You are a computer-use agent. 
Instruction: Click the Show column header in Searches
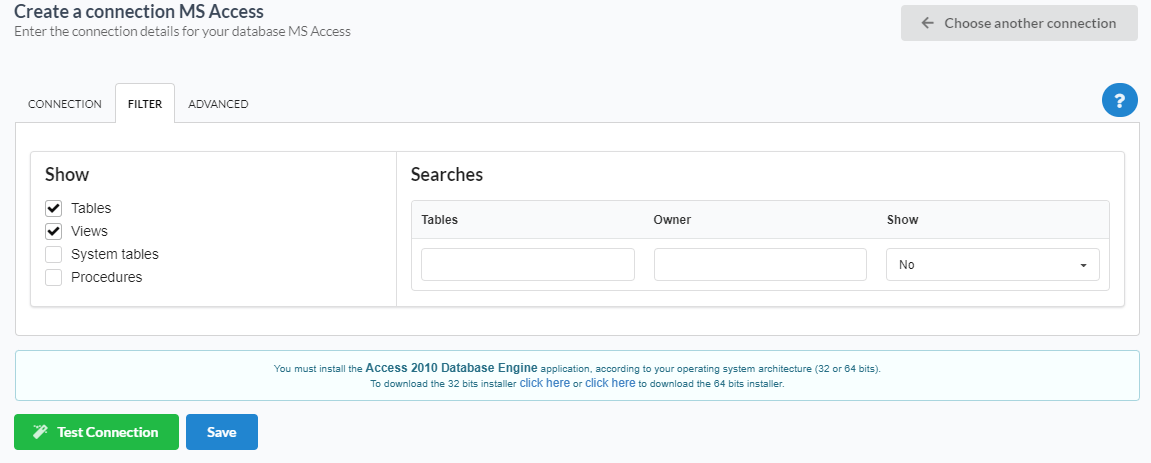(x=903, y=219)
